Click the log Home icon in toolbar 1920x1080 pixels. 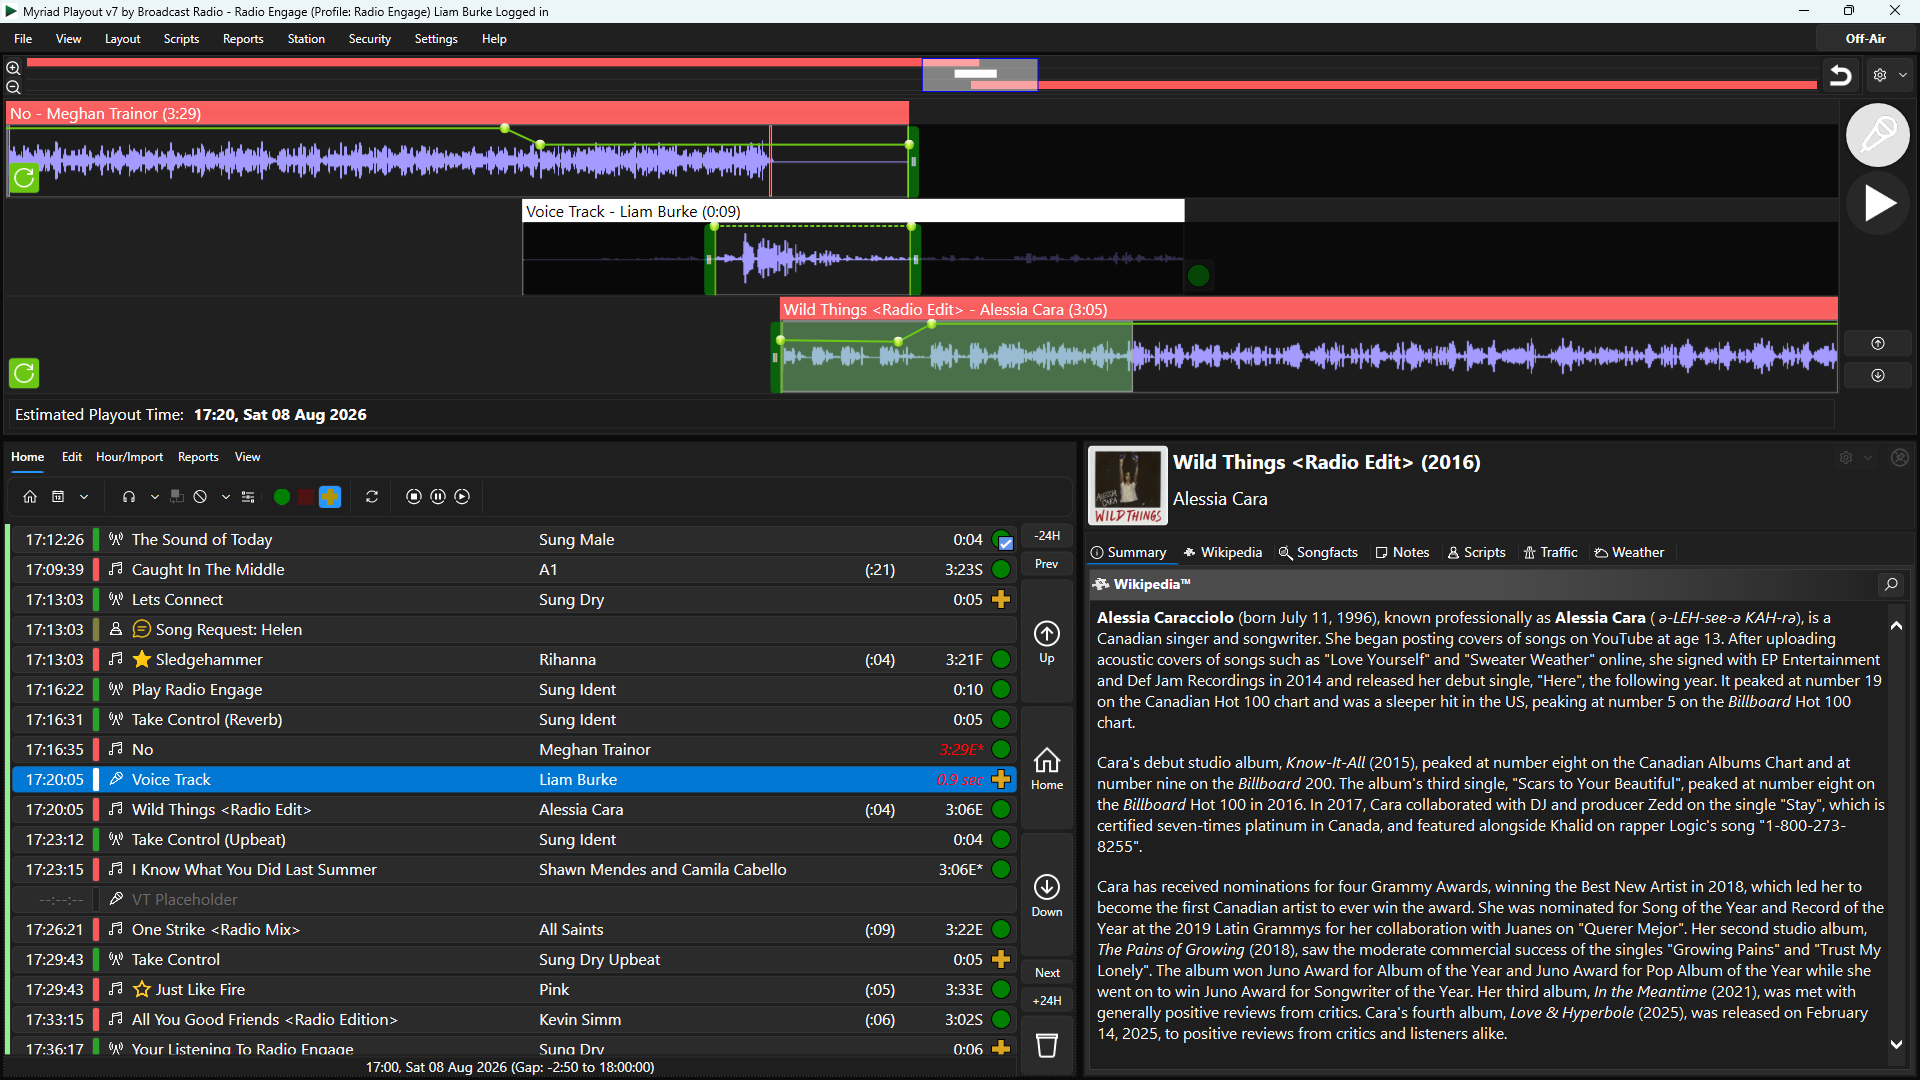[x=30, y=497]
